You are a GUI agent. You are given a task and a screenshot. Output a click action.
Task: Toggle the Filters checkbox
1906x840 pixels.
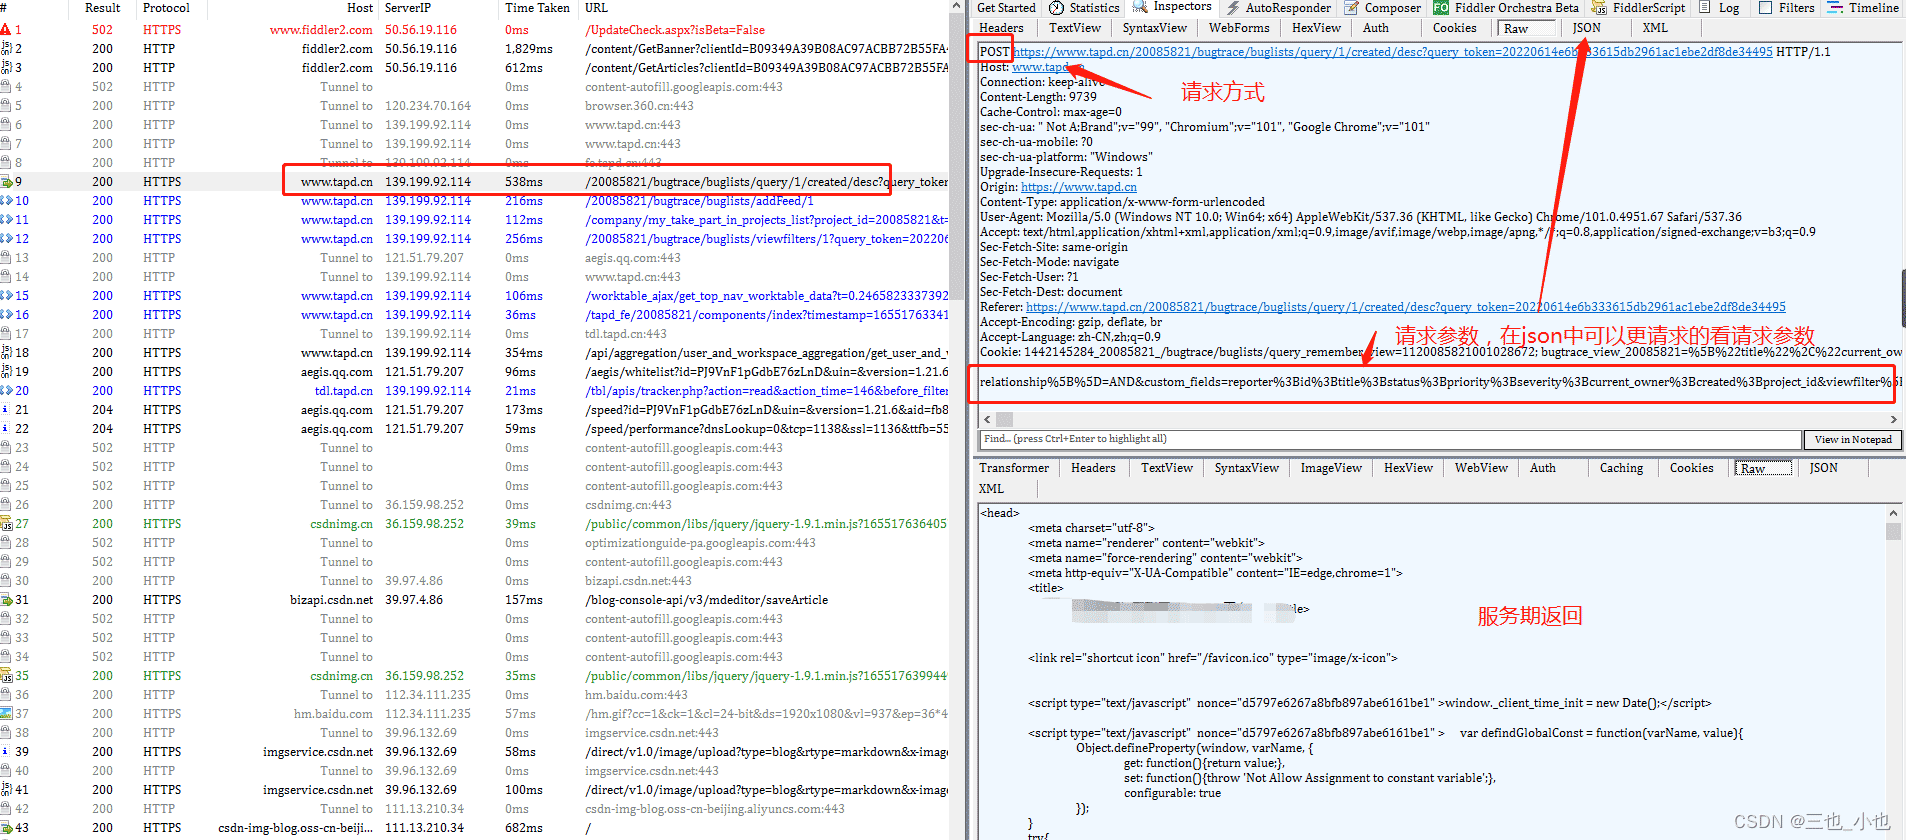point(1766,8)
